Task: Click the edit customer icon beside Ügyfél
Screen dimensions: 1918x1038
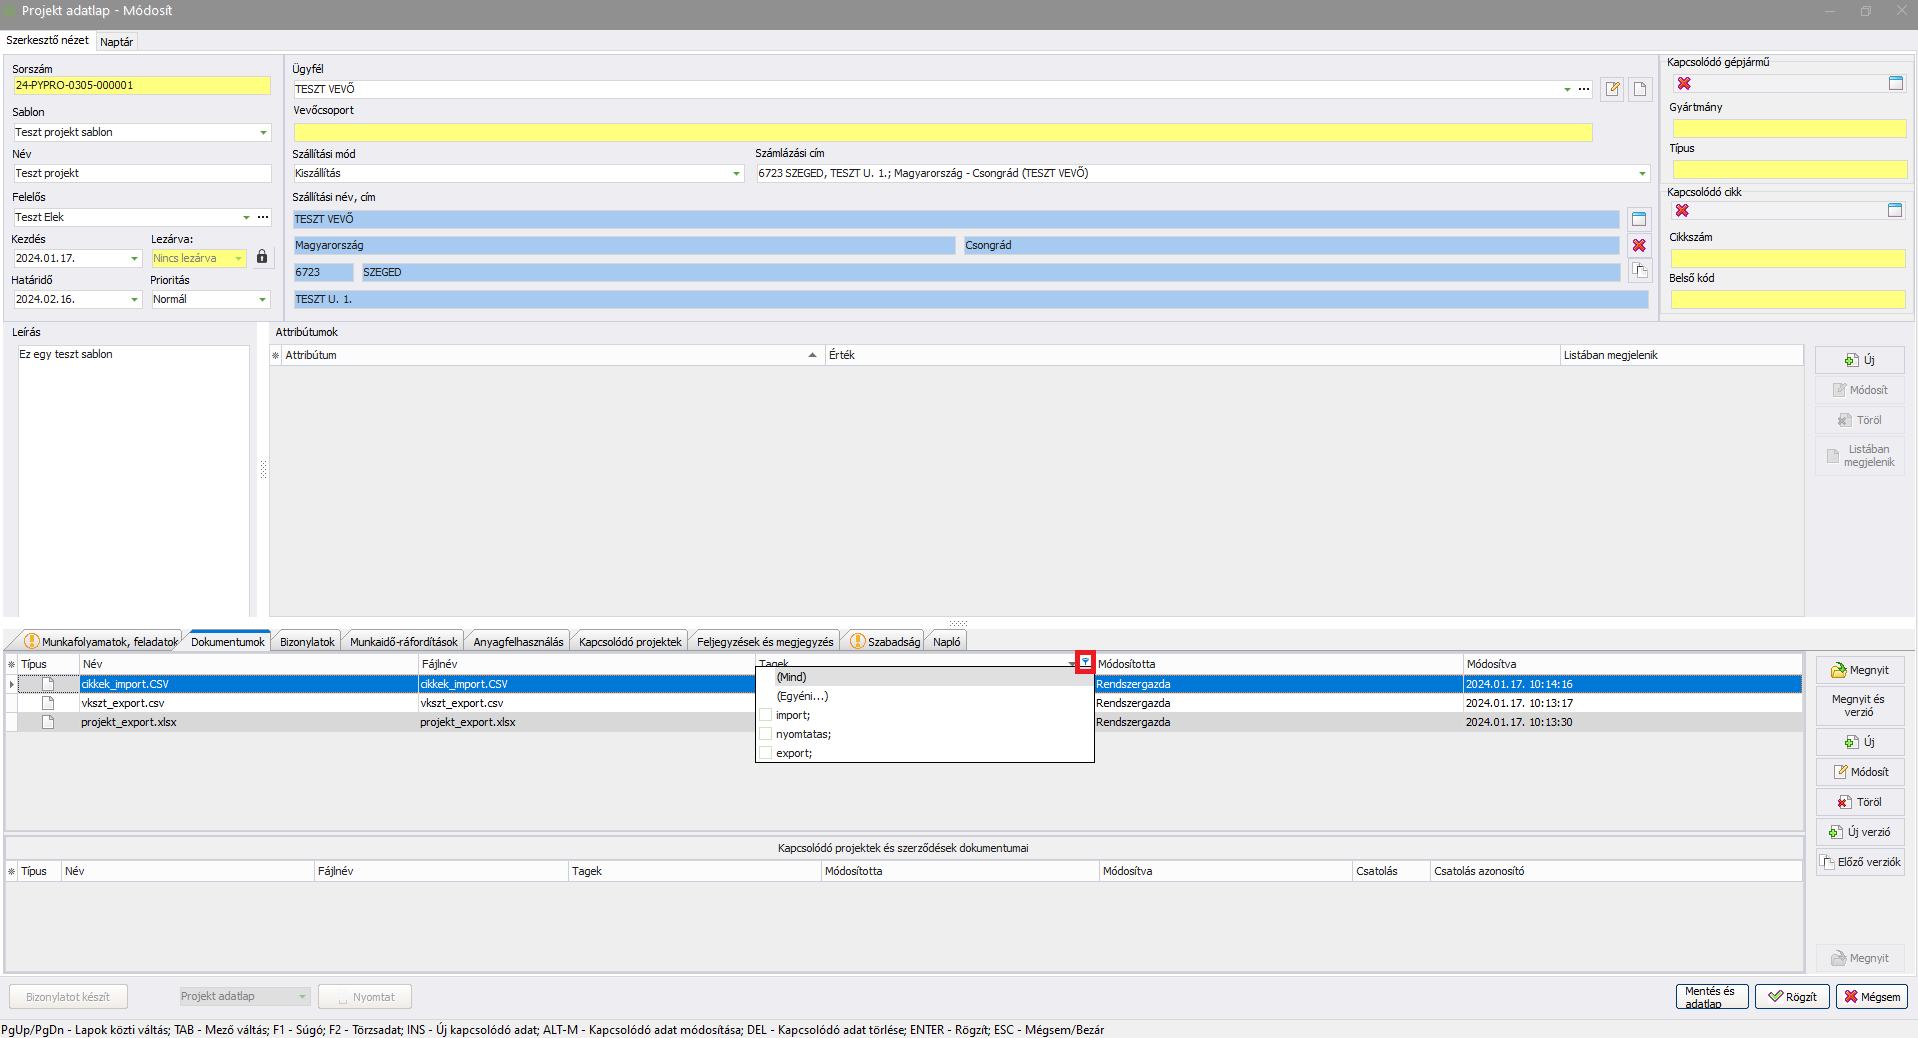Action: 1612,89
